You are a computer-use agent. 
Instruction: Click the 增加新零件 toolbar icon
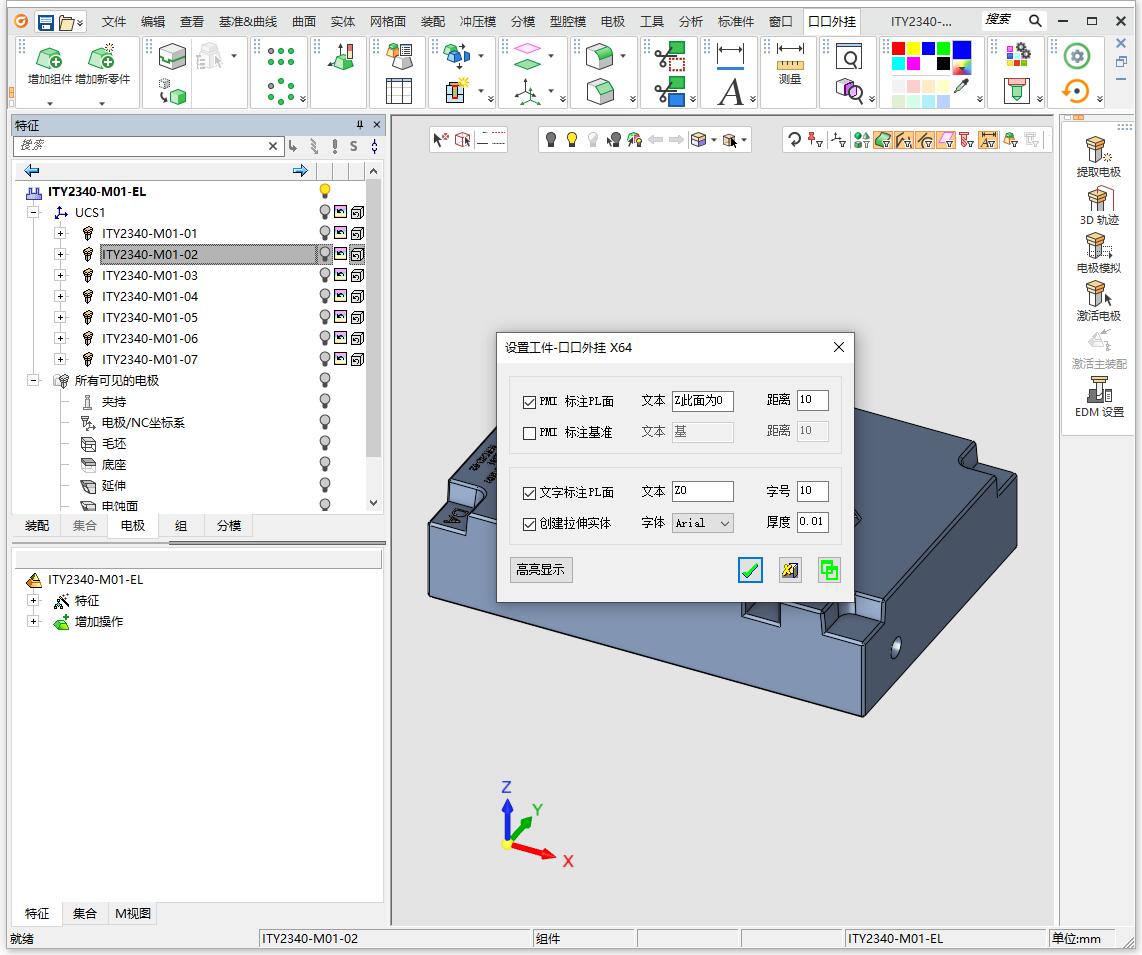click(102, 61)
